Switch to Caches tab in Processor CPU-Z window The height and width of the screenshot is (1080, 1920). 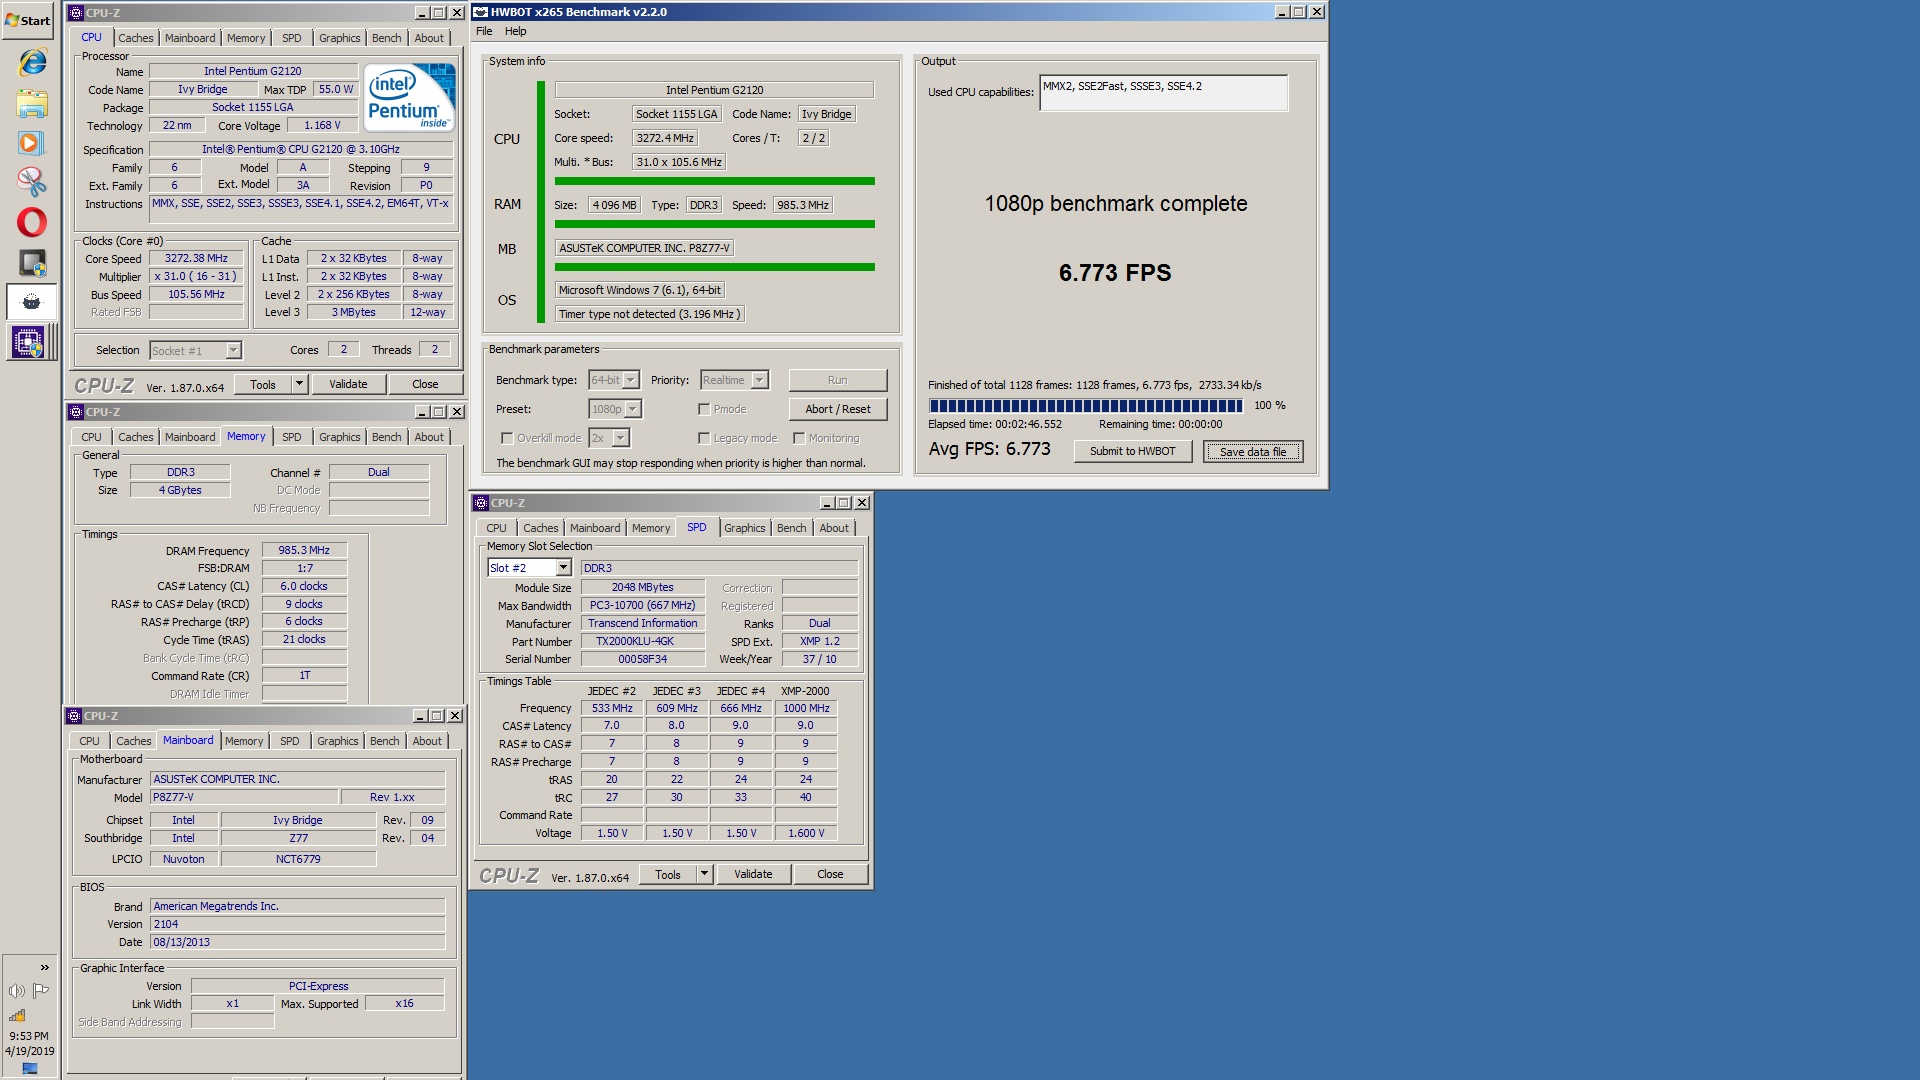click(135, 38)
